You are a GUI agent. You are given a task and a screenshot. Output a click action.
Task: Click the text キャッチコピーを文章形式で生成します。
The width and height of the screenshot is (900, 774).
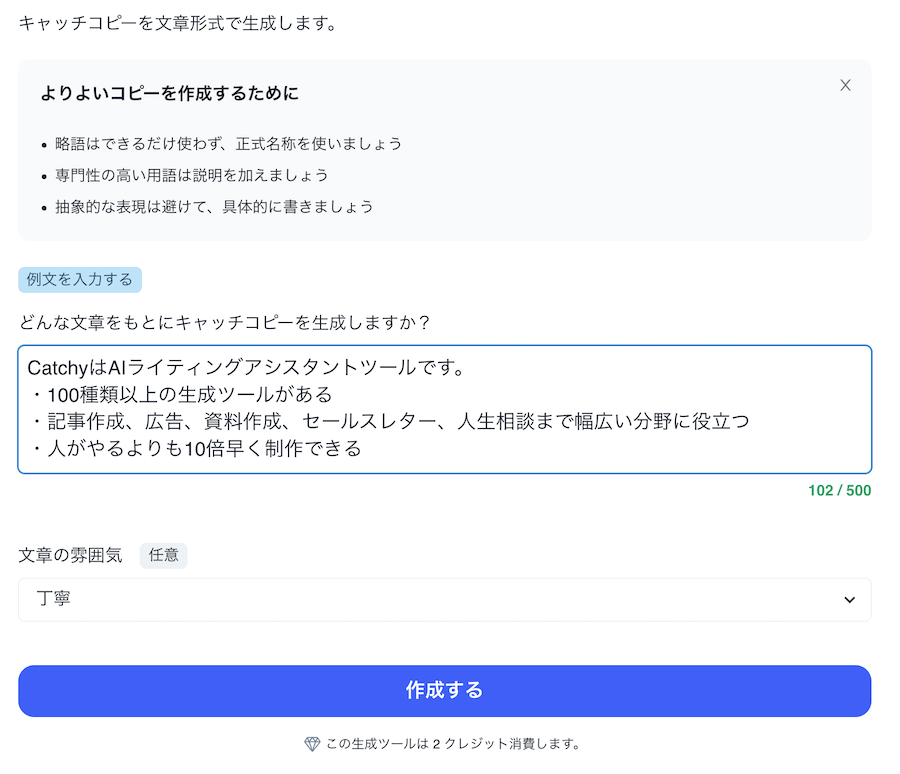(x=177, y=24)
